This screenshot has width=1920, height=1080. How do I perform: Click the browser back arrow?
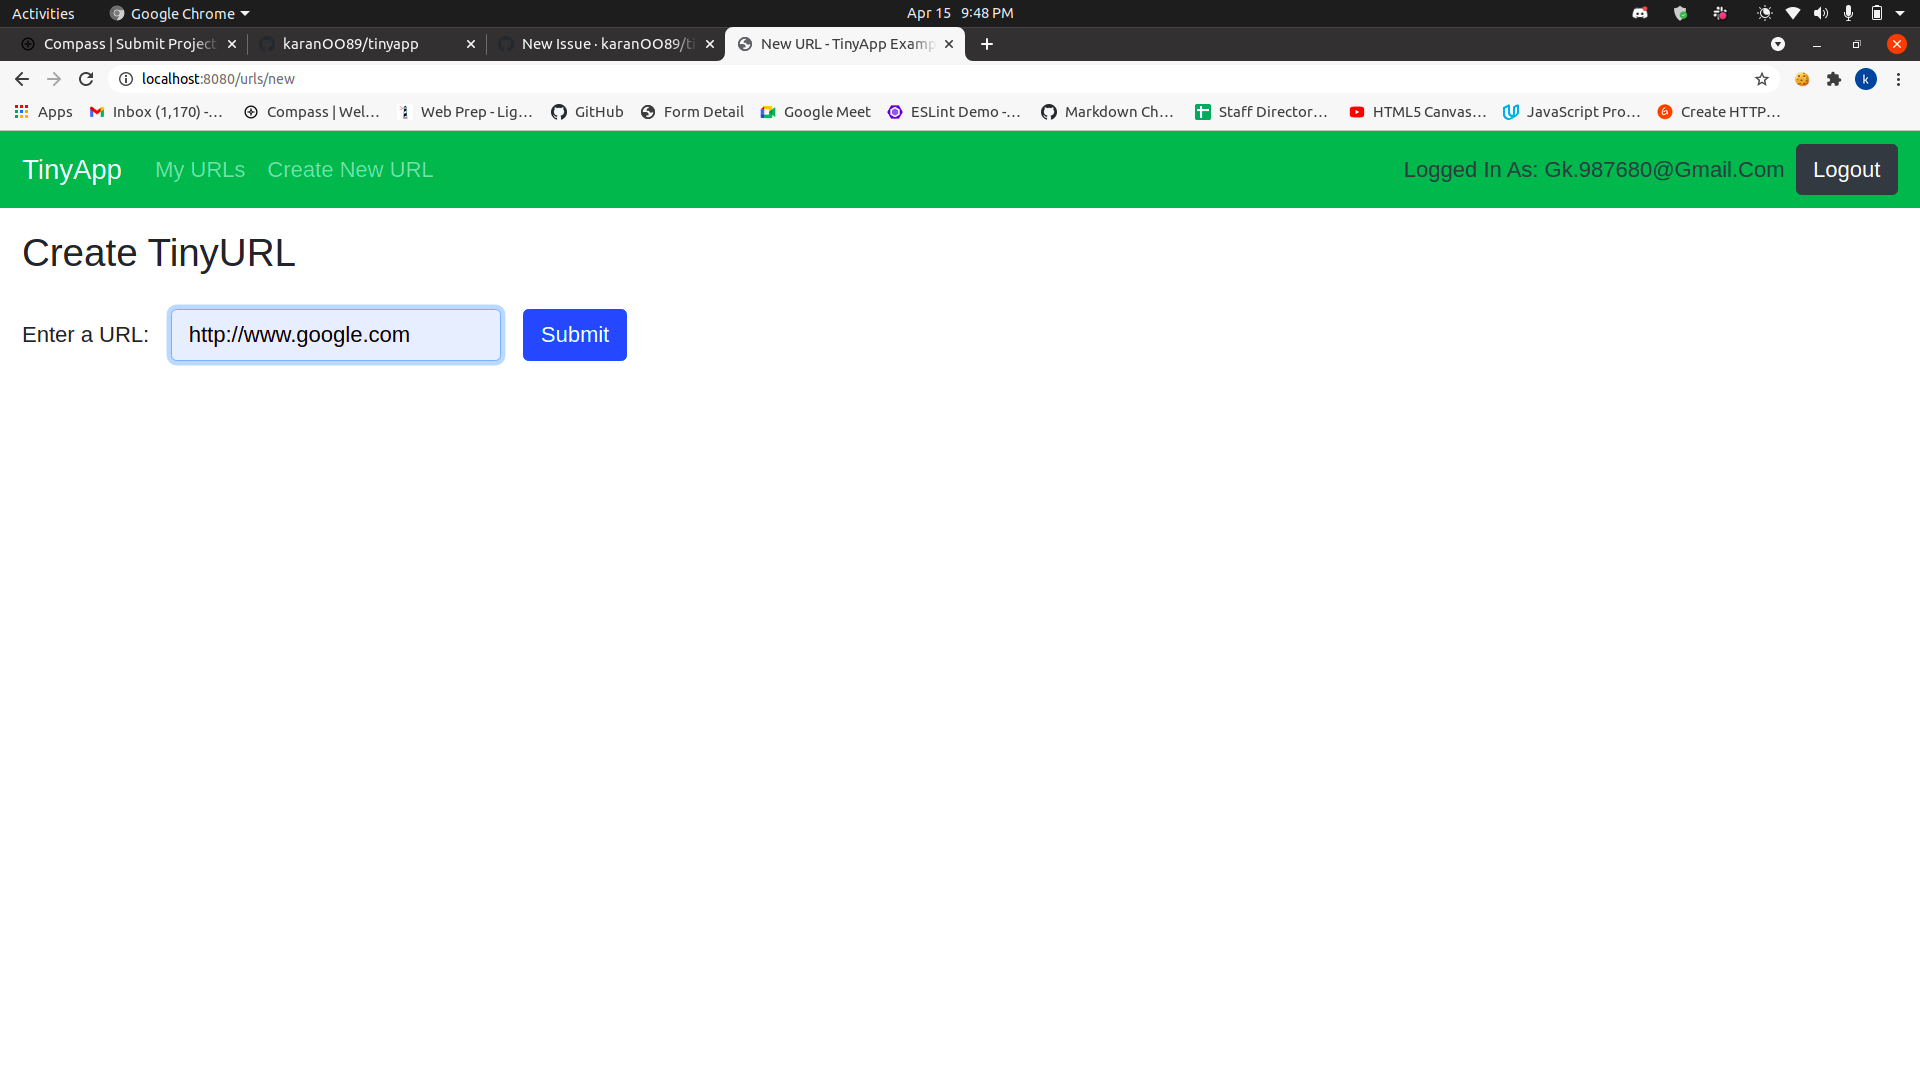coord(22,79)
